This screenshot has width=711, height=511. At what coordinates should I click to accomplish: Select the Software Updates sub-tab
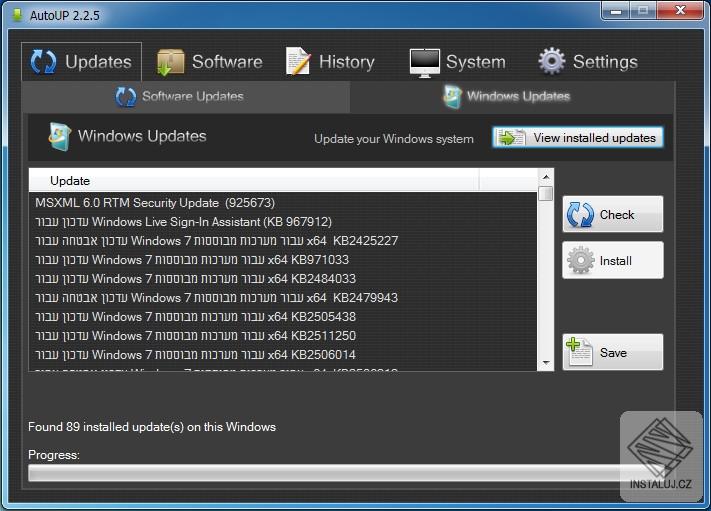point(186,97)
